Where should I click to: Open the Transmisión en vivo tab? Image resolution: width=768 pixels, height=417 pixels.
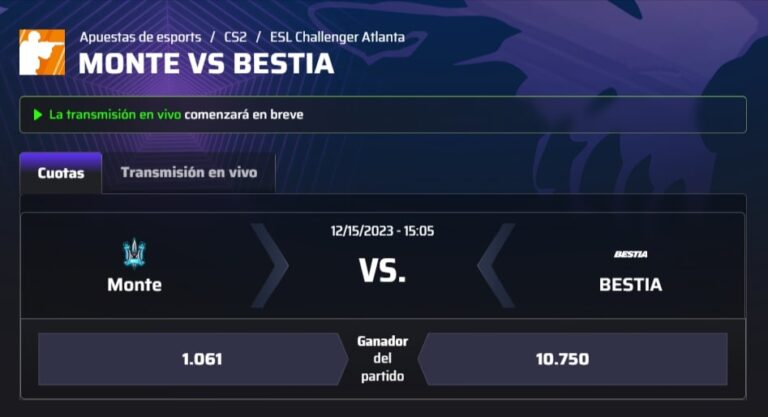click(x=189, y=172)
